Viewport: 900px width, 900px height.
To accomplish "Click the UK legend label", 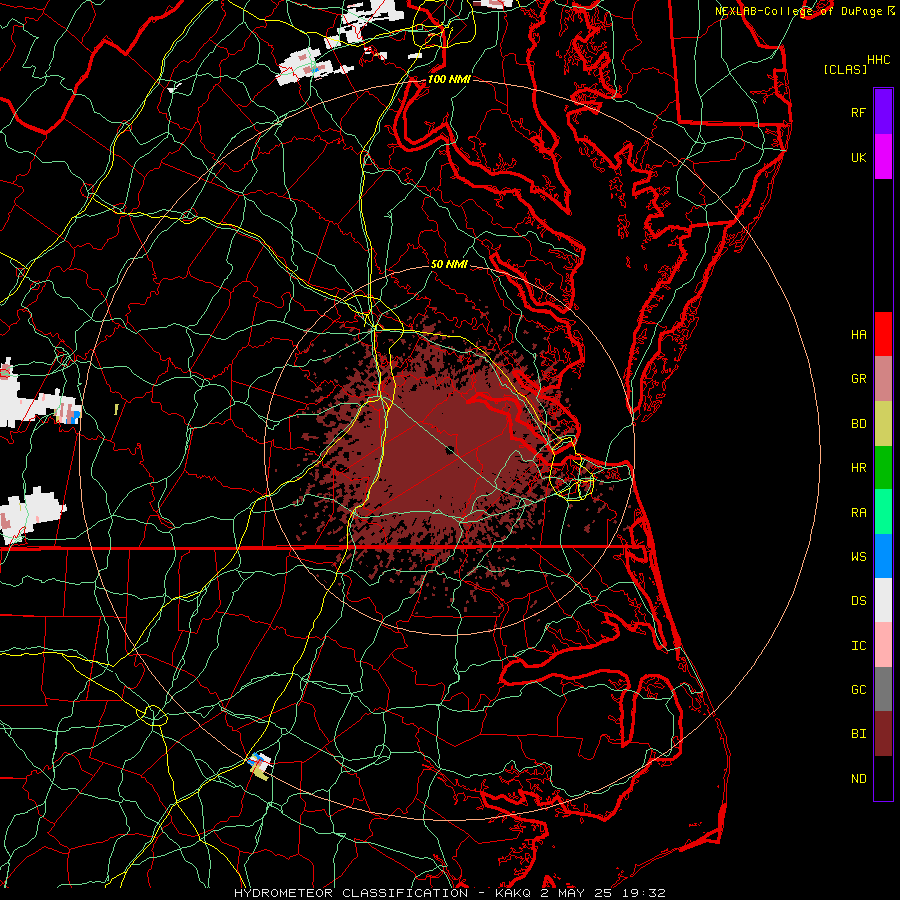I will pyautogui.click(x=858, y=157).
